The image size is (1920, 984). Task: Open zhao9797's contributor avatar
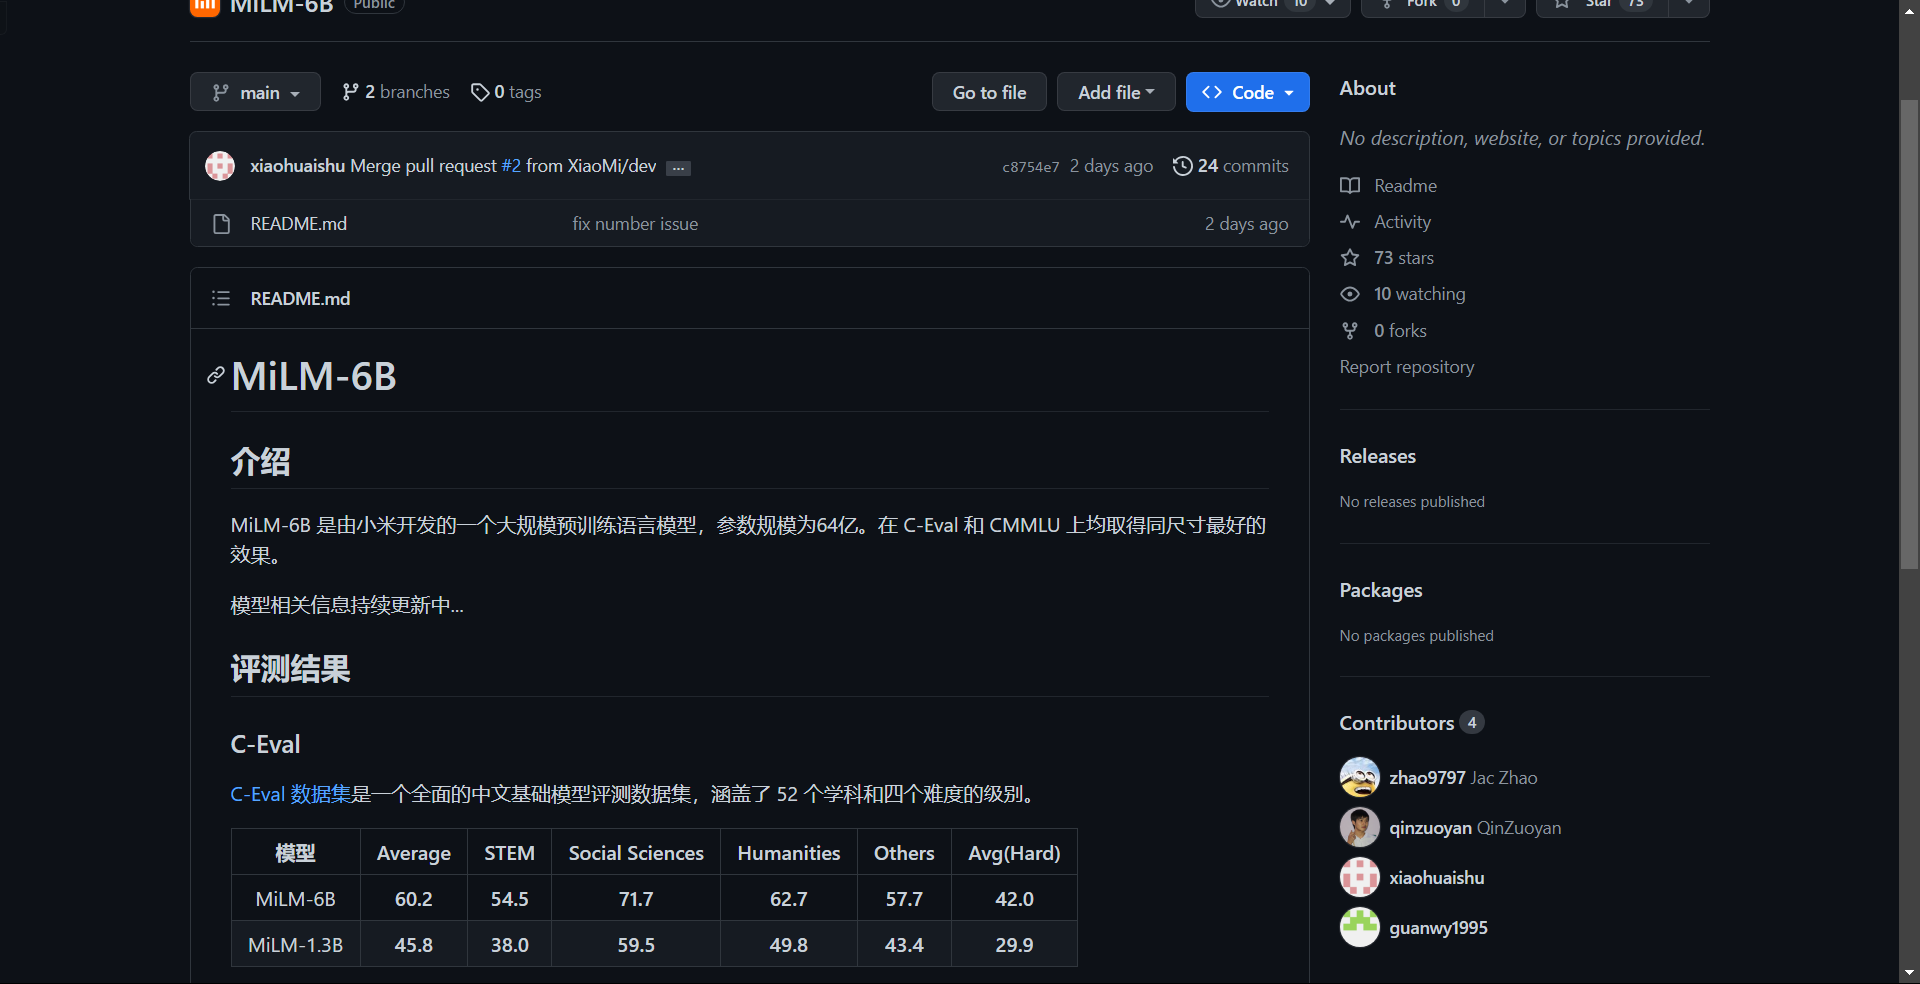coord(1359,778)
